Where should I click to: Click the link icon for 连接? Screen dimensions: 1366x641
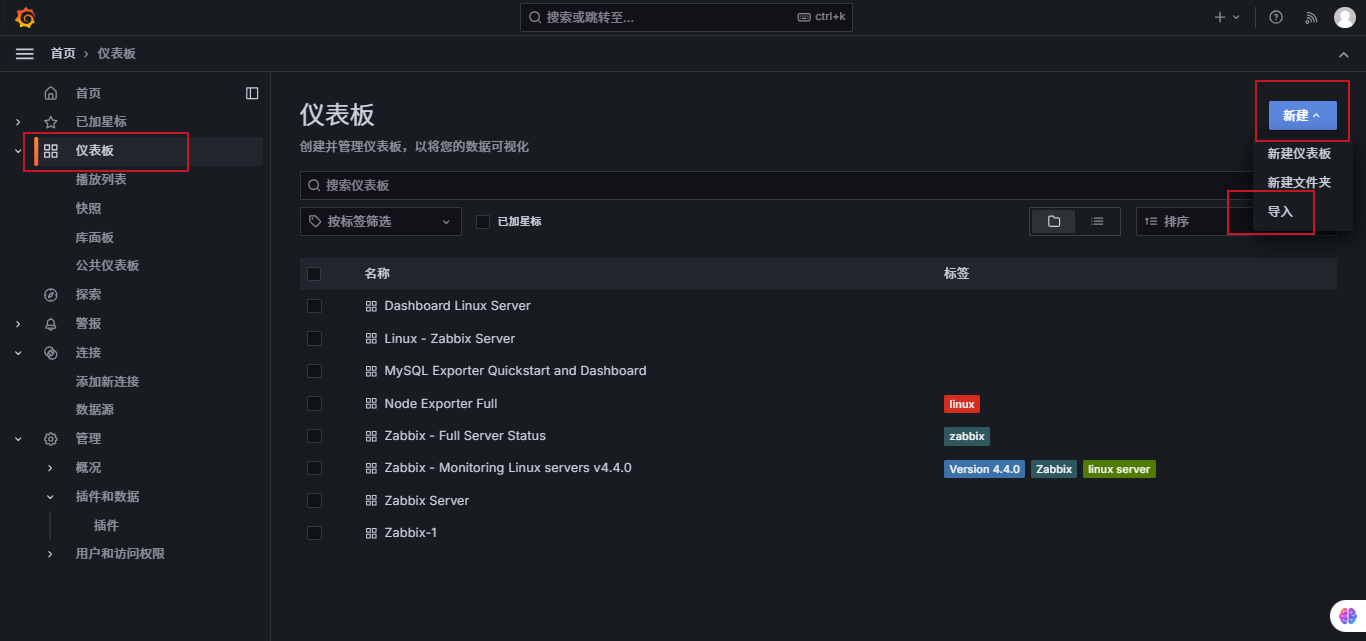pyautogui.click(x=51, y=353)
